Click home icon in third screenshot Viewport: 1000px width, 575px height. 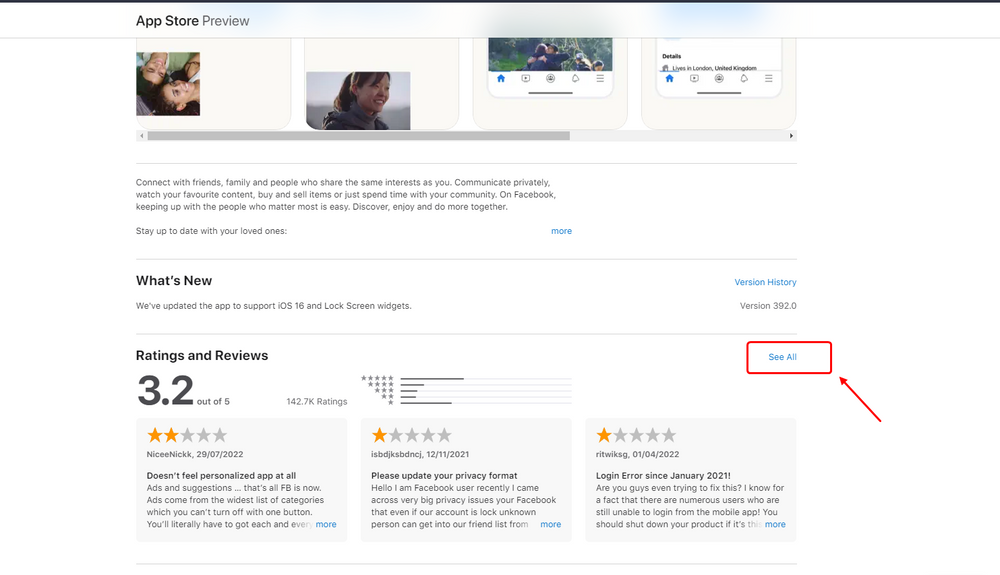coord(501,78)
